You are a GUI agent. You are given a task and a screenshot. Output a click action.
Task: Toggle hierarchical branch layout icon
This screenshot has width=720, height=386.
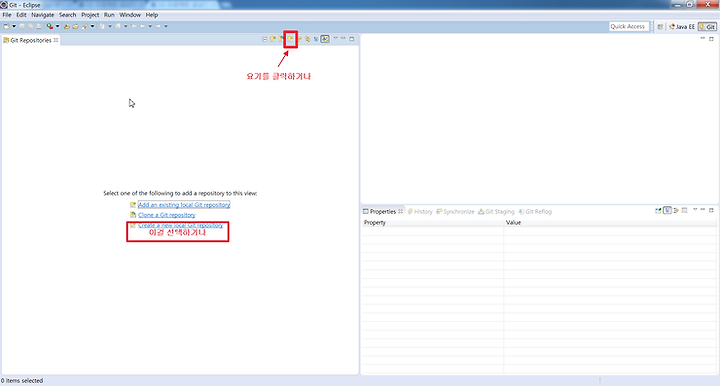click(316, 39)
